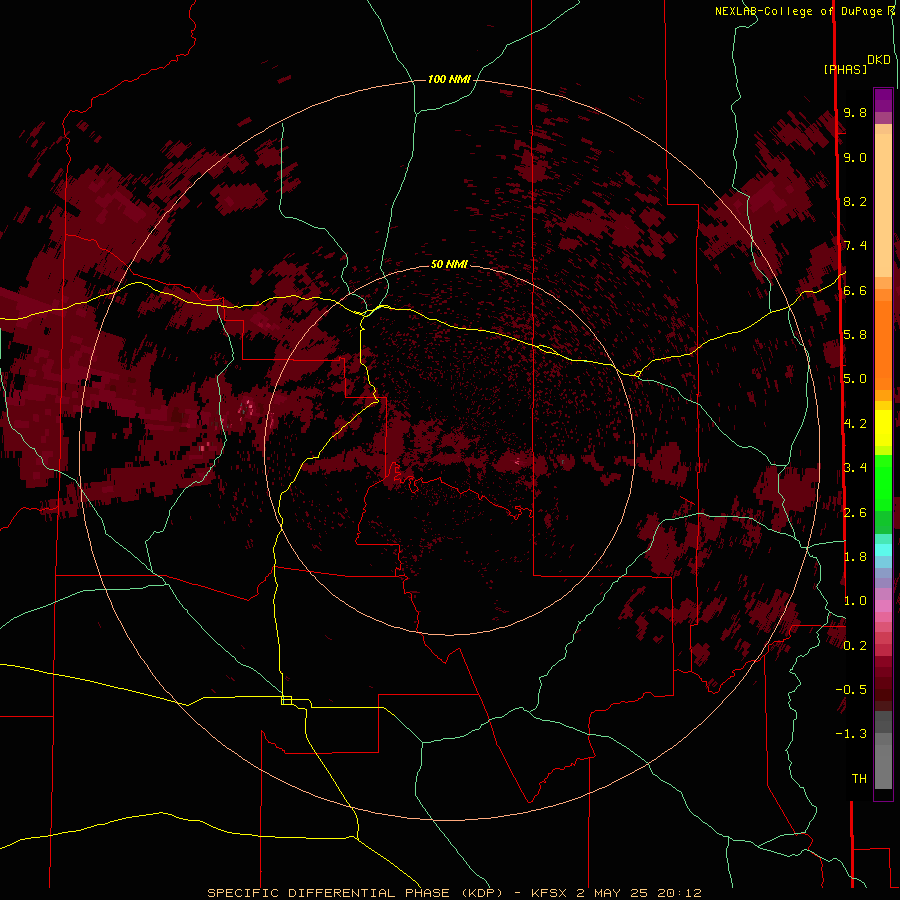Select the 1.0 legend value
Screen dimensions: 900x900
pyautogui.click(x=855, y=601)
